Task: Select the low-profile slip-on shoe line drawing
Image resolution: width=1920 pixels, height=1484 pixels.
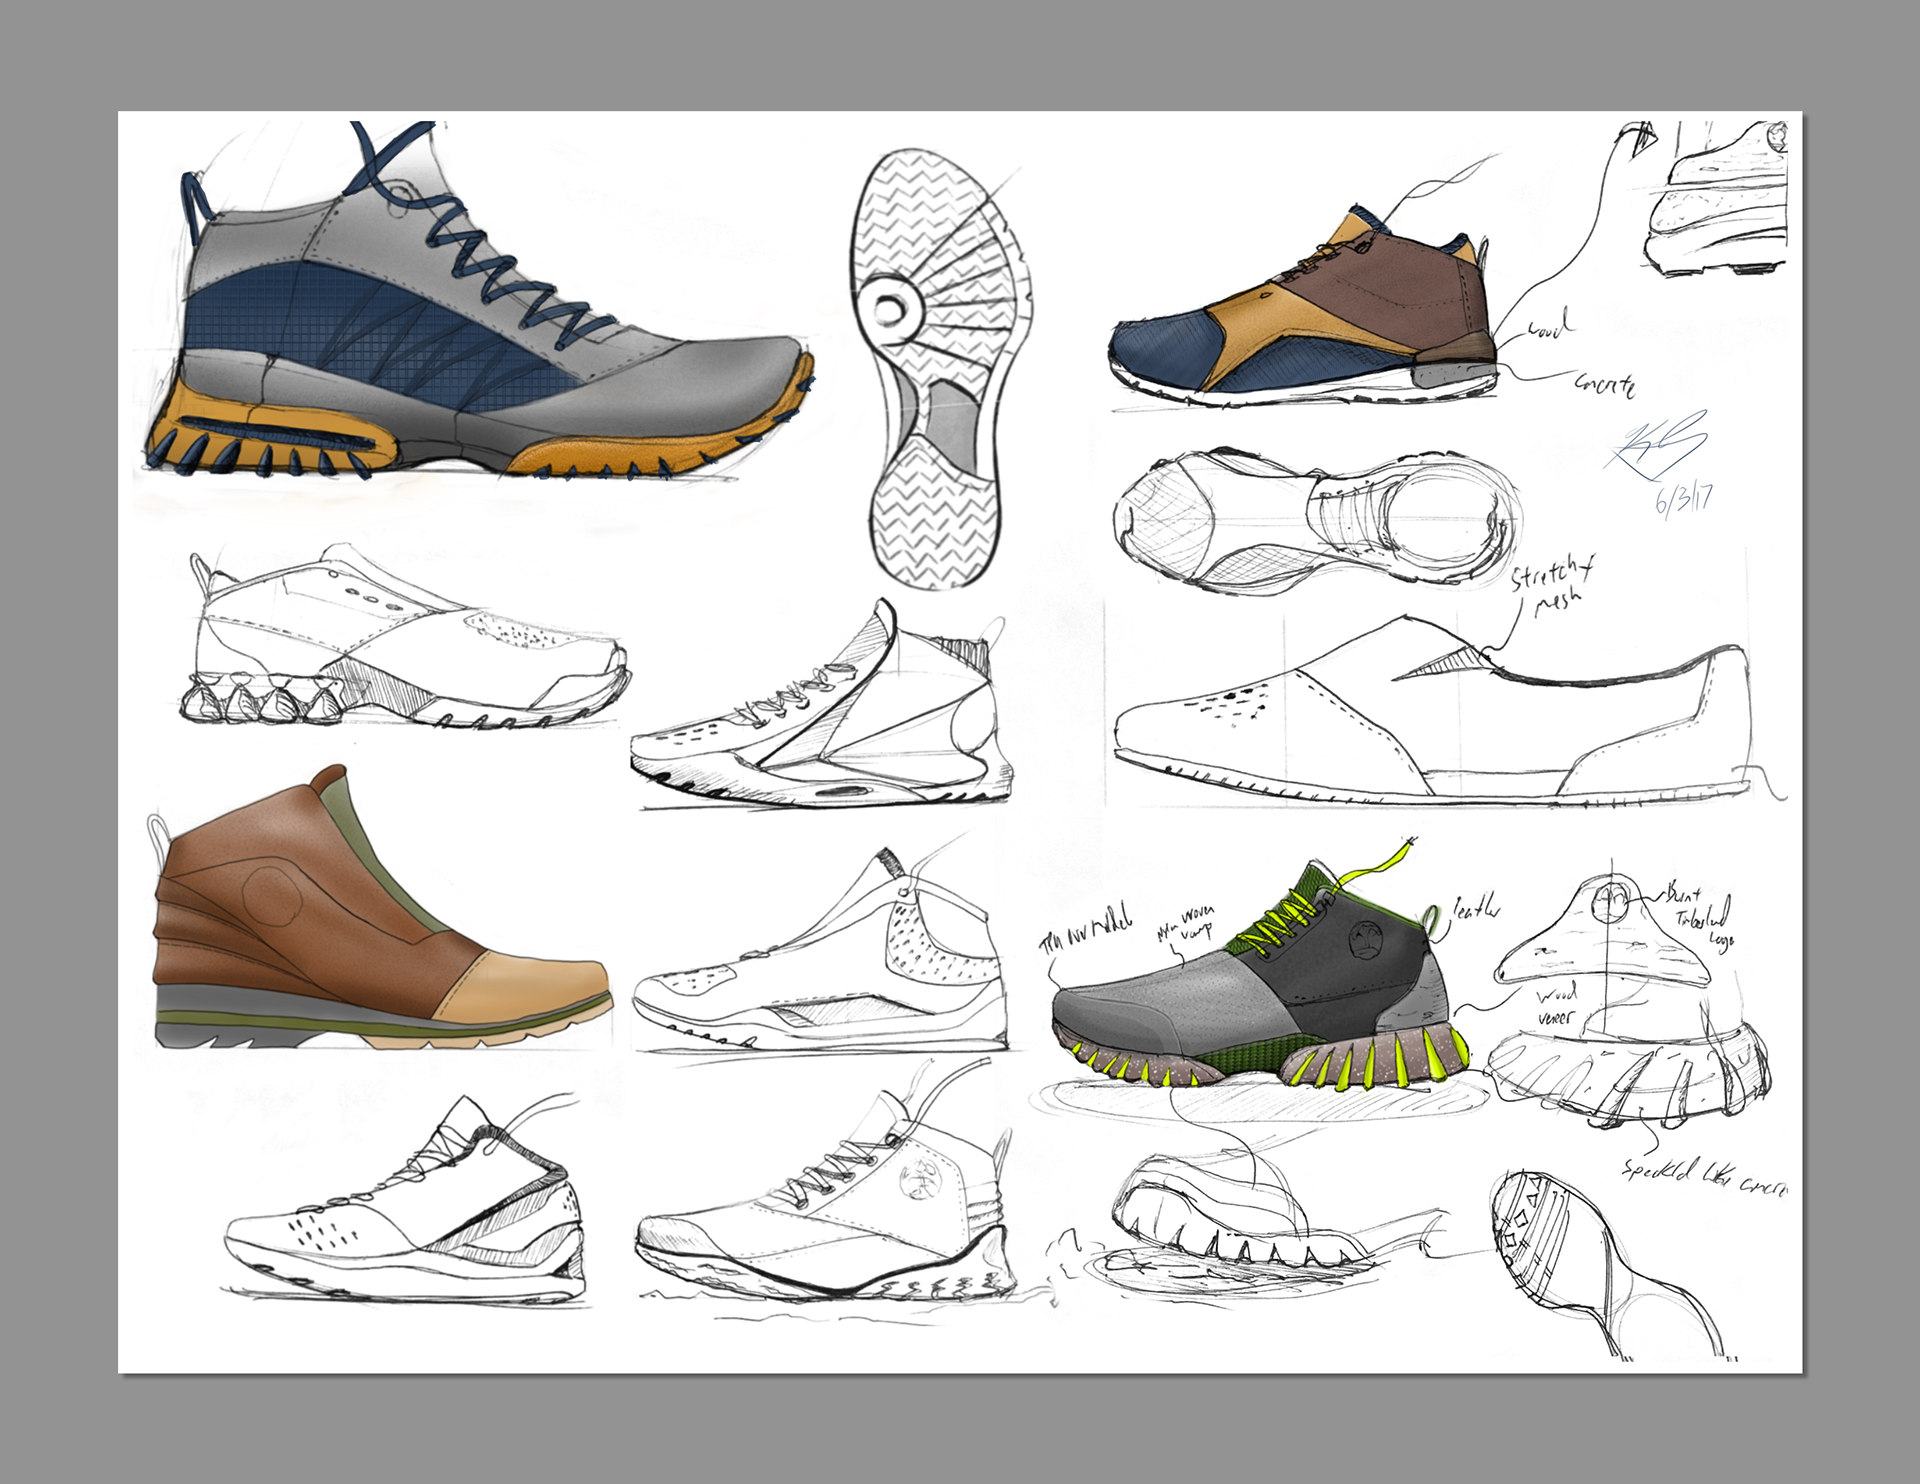Action: click(x=1430, y=720)
